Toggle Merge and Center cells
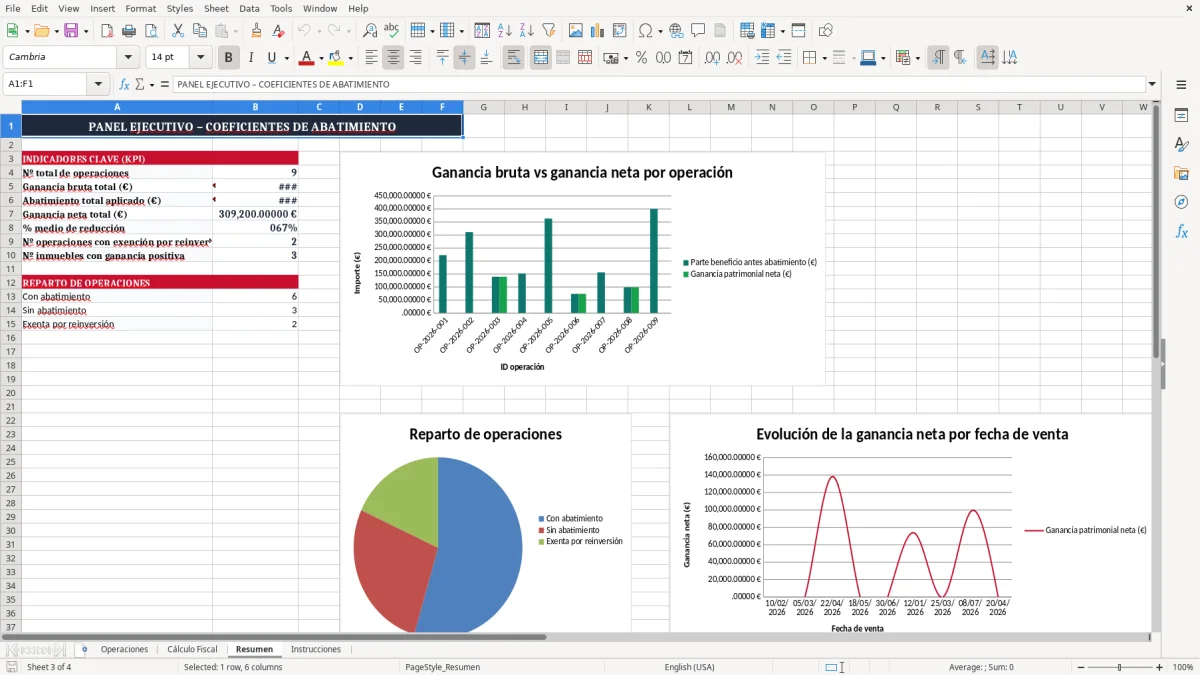The height and width of the screenshot is (675, 1200). pos(541,58)
